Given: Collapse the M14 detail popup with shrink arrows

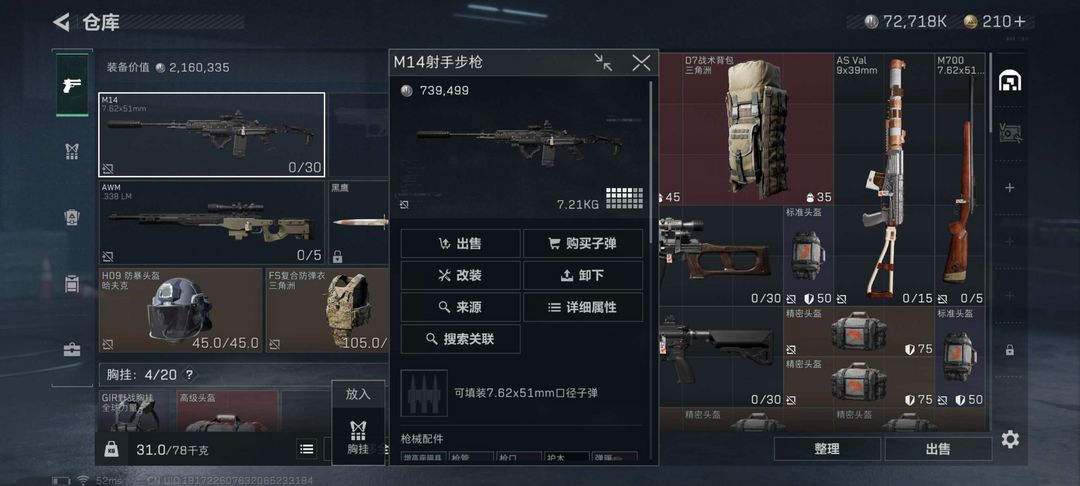Looking at the screenshot, I should pos(603,63).
